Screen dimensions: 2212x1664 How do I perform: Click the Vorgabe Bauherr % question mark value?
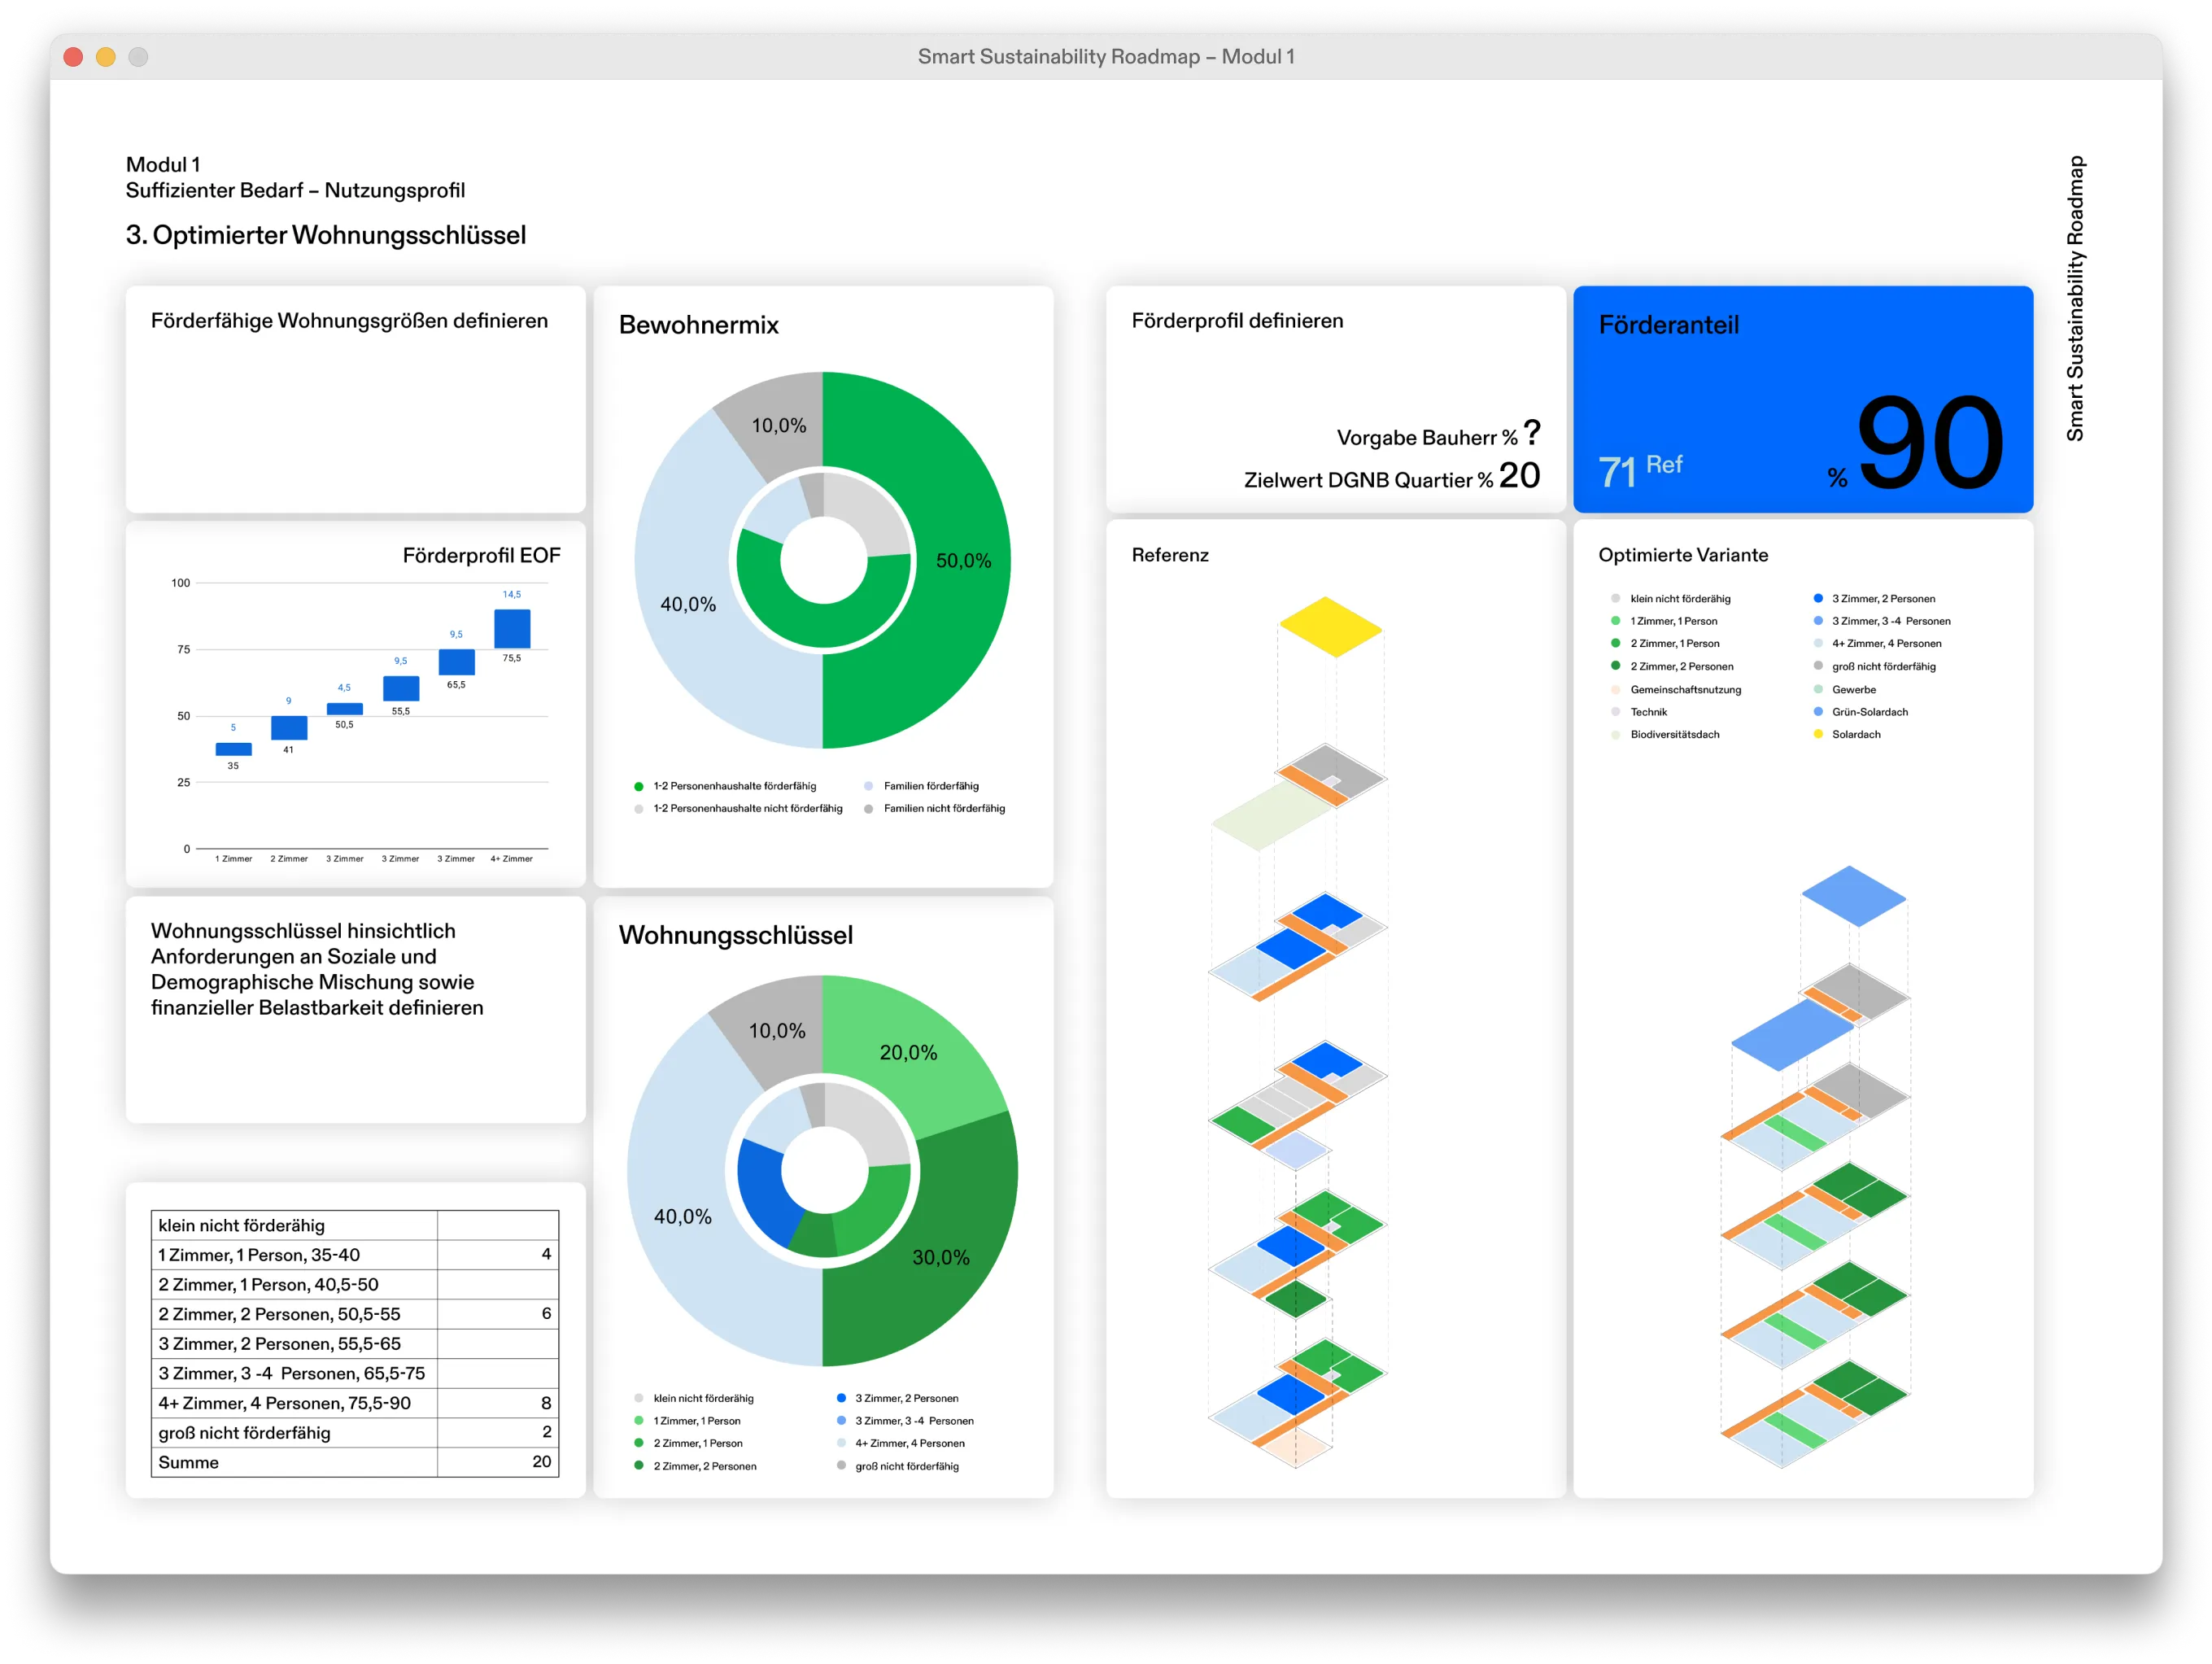point(1531,433)
